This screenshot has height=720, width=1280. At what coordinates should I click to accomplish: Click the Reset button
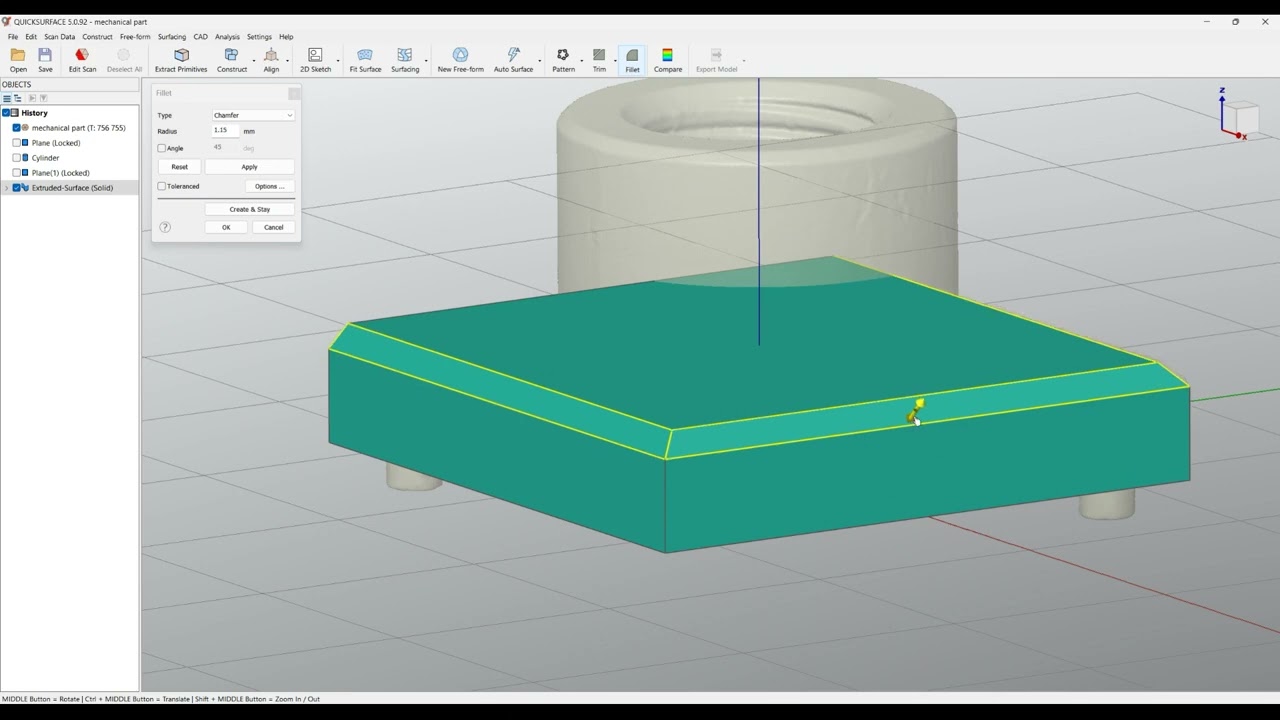(179, 167)
